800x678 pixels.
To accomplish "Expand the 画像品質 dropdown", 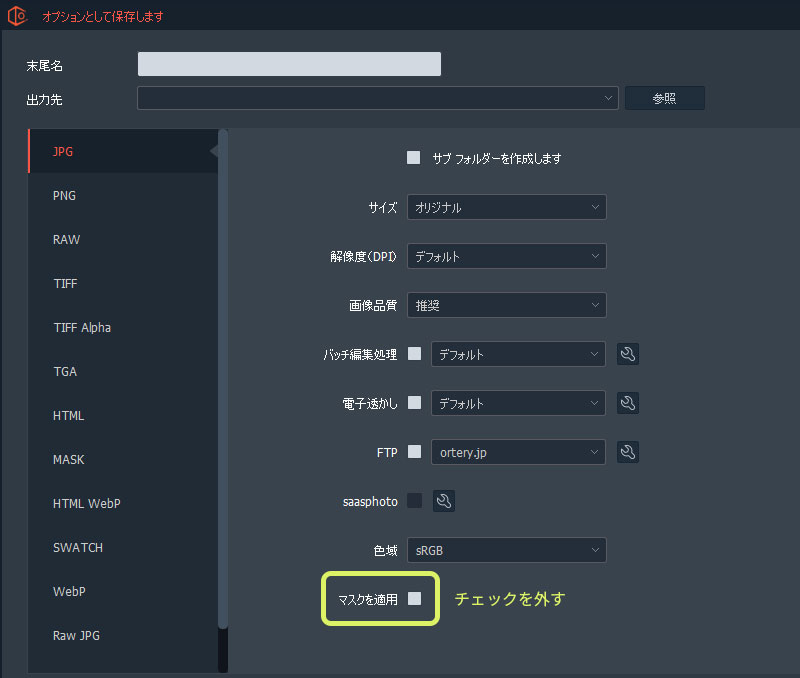I will point(506,305).
